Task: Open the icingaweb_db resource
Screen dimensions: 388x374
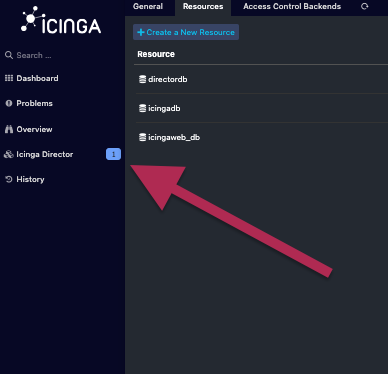Action: point(174,137)
